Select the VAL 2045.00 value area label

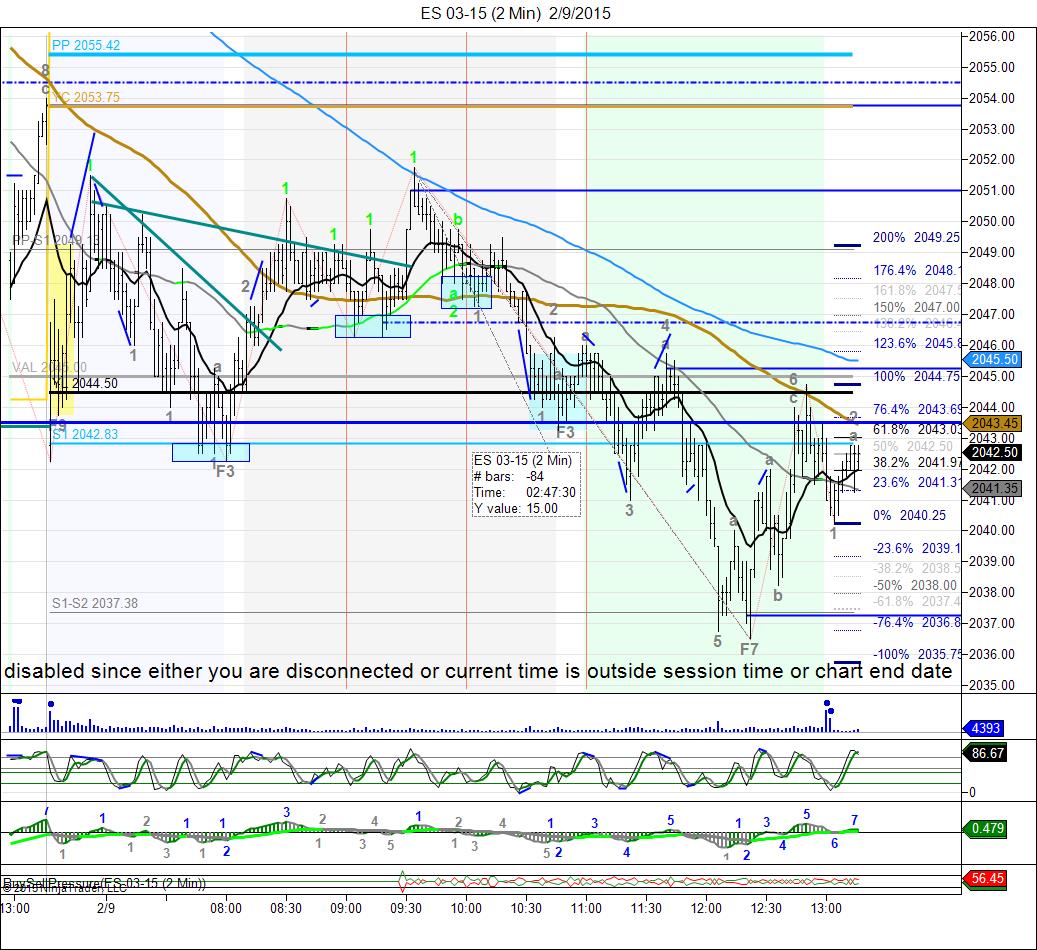pyautogui.click(x=49, y=367)
